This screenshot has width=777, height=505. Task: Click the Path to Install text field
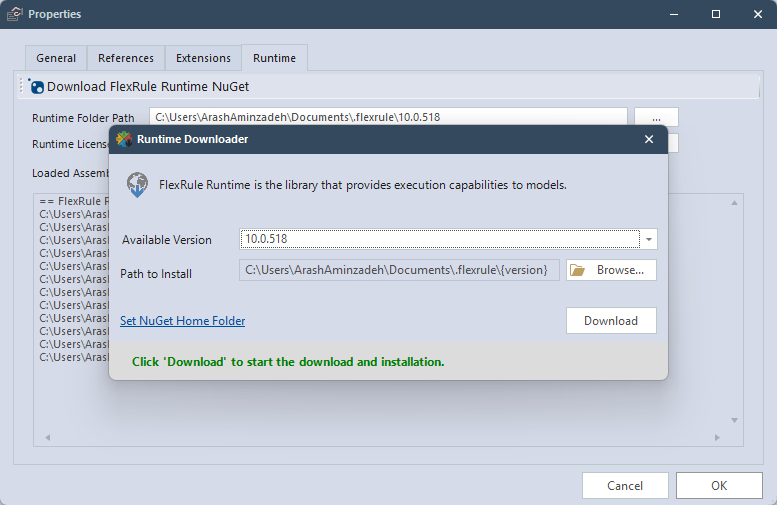click(399, 270)
